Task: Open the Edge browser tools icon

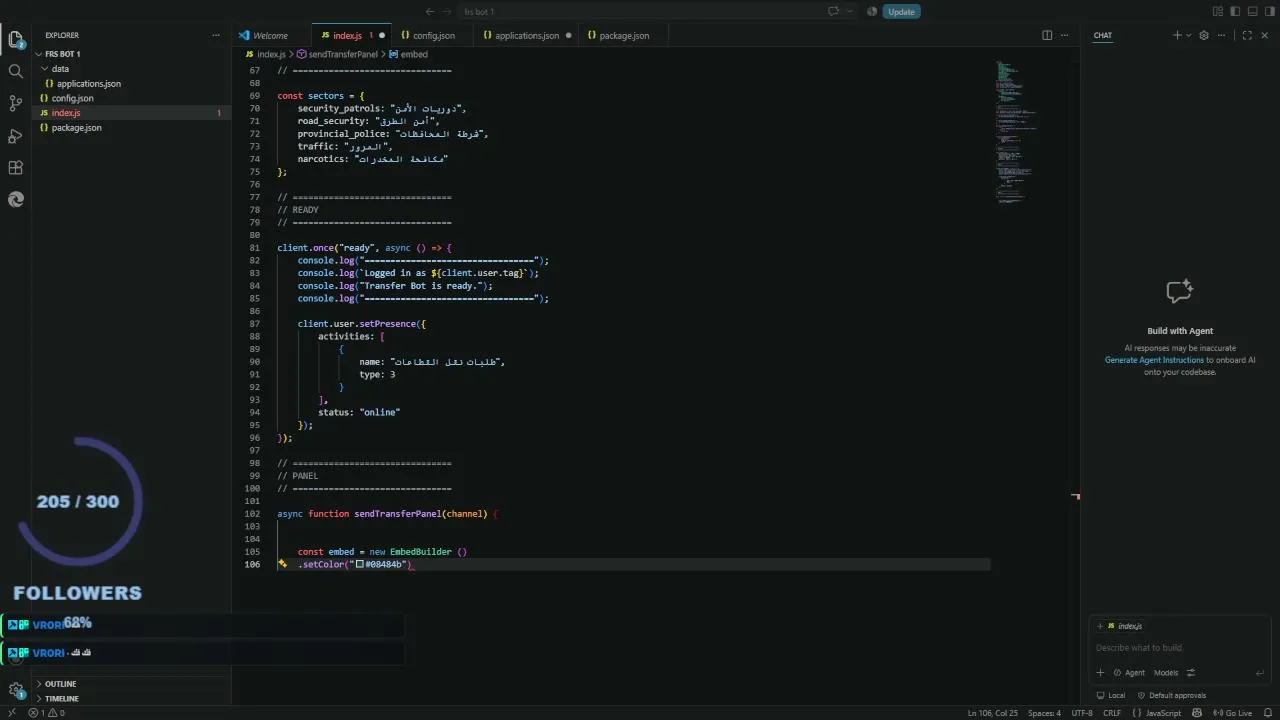Action: pyautogui.click(x=16, y=199)
